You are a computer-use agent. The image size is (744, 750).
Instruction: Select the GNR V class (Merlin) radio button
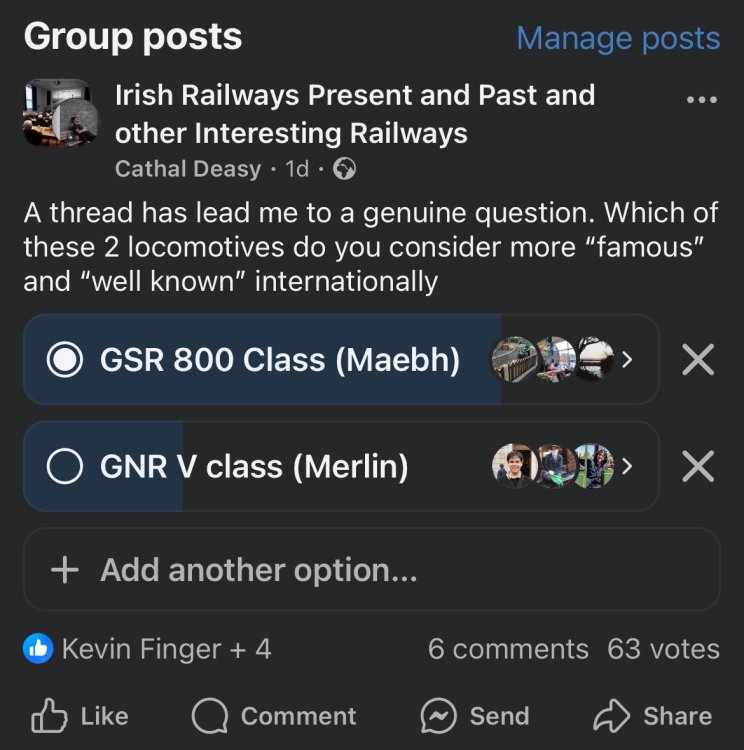pyautogui.click(x=65, y=467)
